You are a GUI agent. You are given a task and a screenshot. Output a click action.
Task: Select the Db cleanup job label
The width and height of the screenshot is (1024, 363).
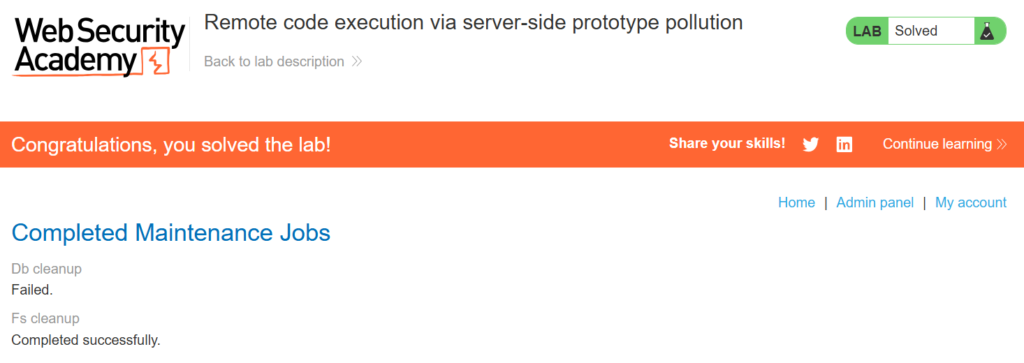(46, 269)
